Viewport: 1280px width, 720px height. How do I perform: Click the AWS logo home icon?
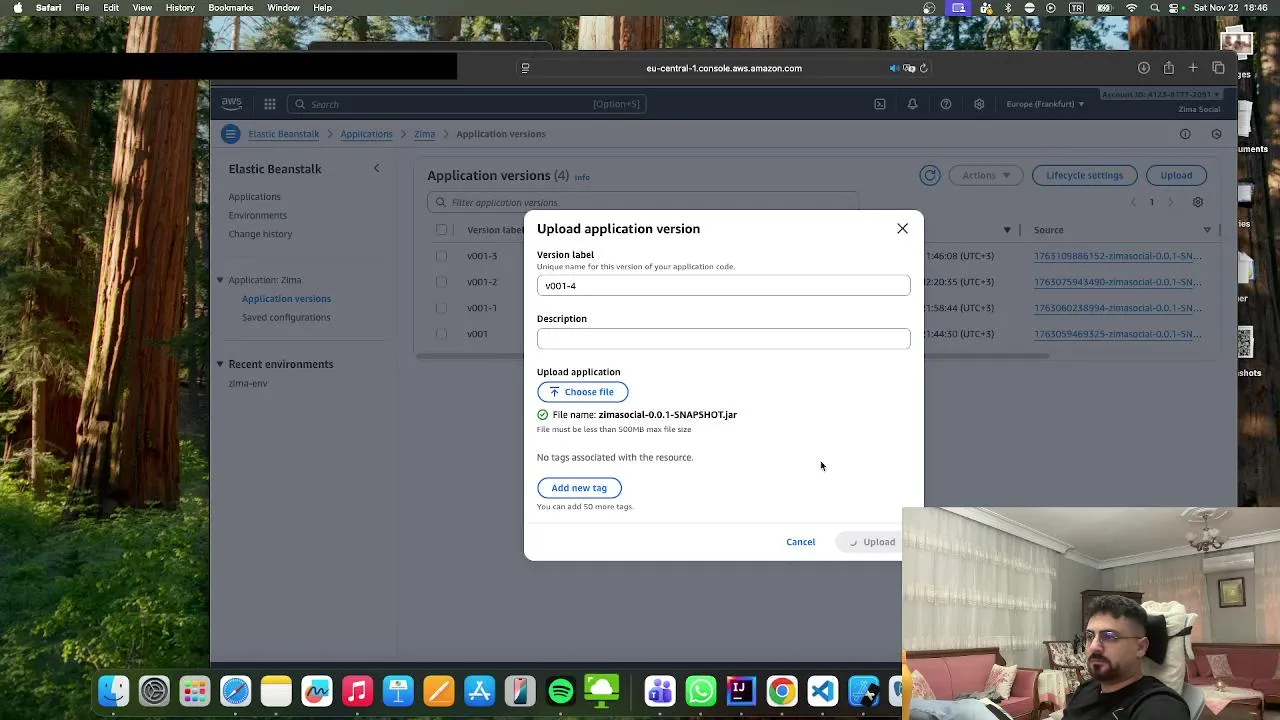click(x=232, y=103)
